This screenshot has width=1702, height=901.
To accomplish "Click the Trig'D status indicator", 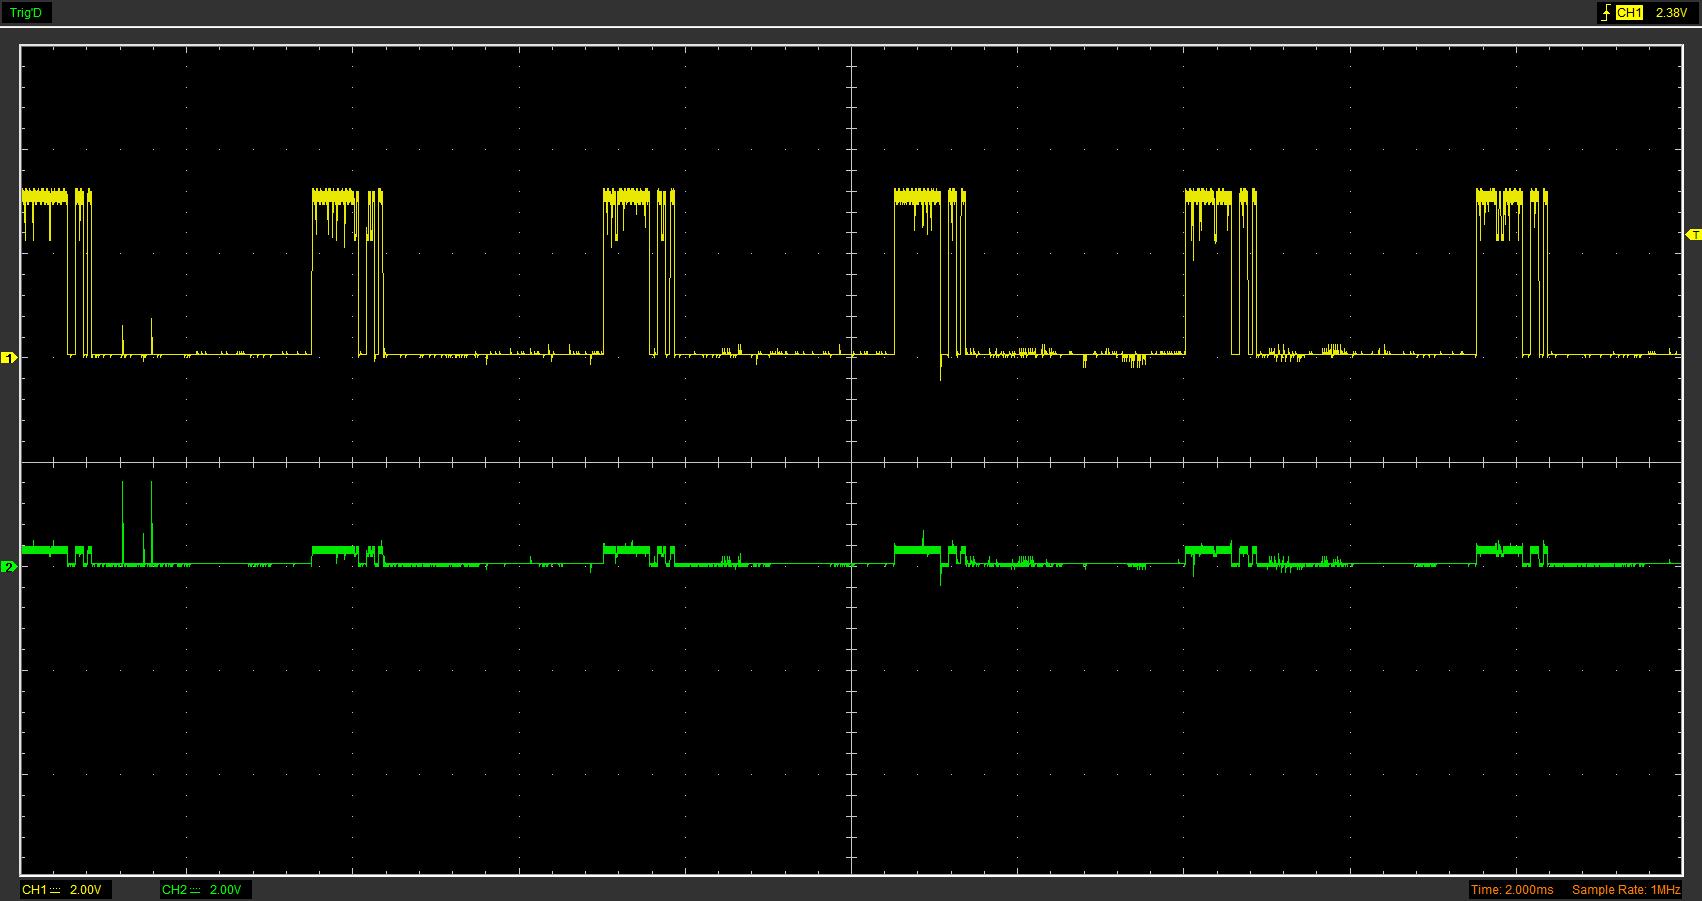I will pyautogui.click(x=26, y=13).
